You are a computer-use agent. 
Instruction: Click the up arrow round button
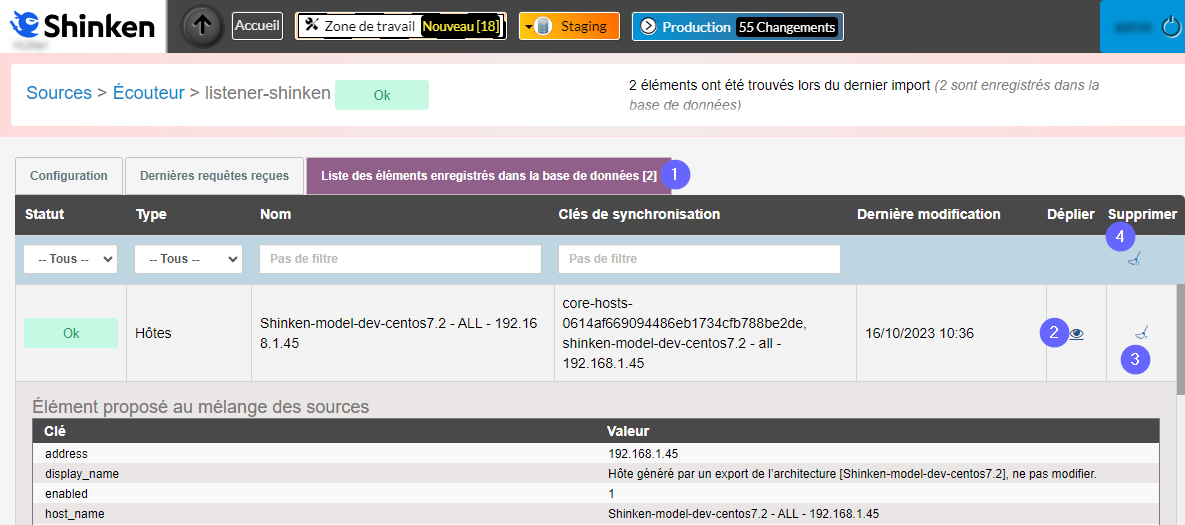tap(203, 26)
